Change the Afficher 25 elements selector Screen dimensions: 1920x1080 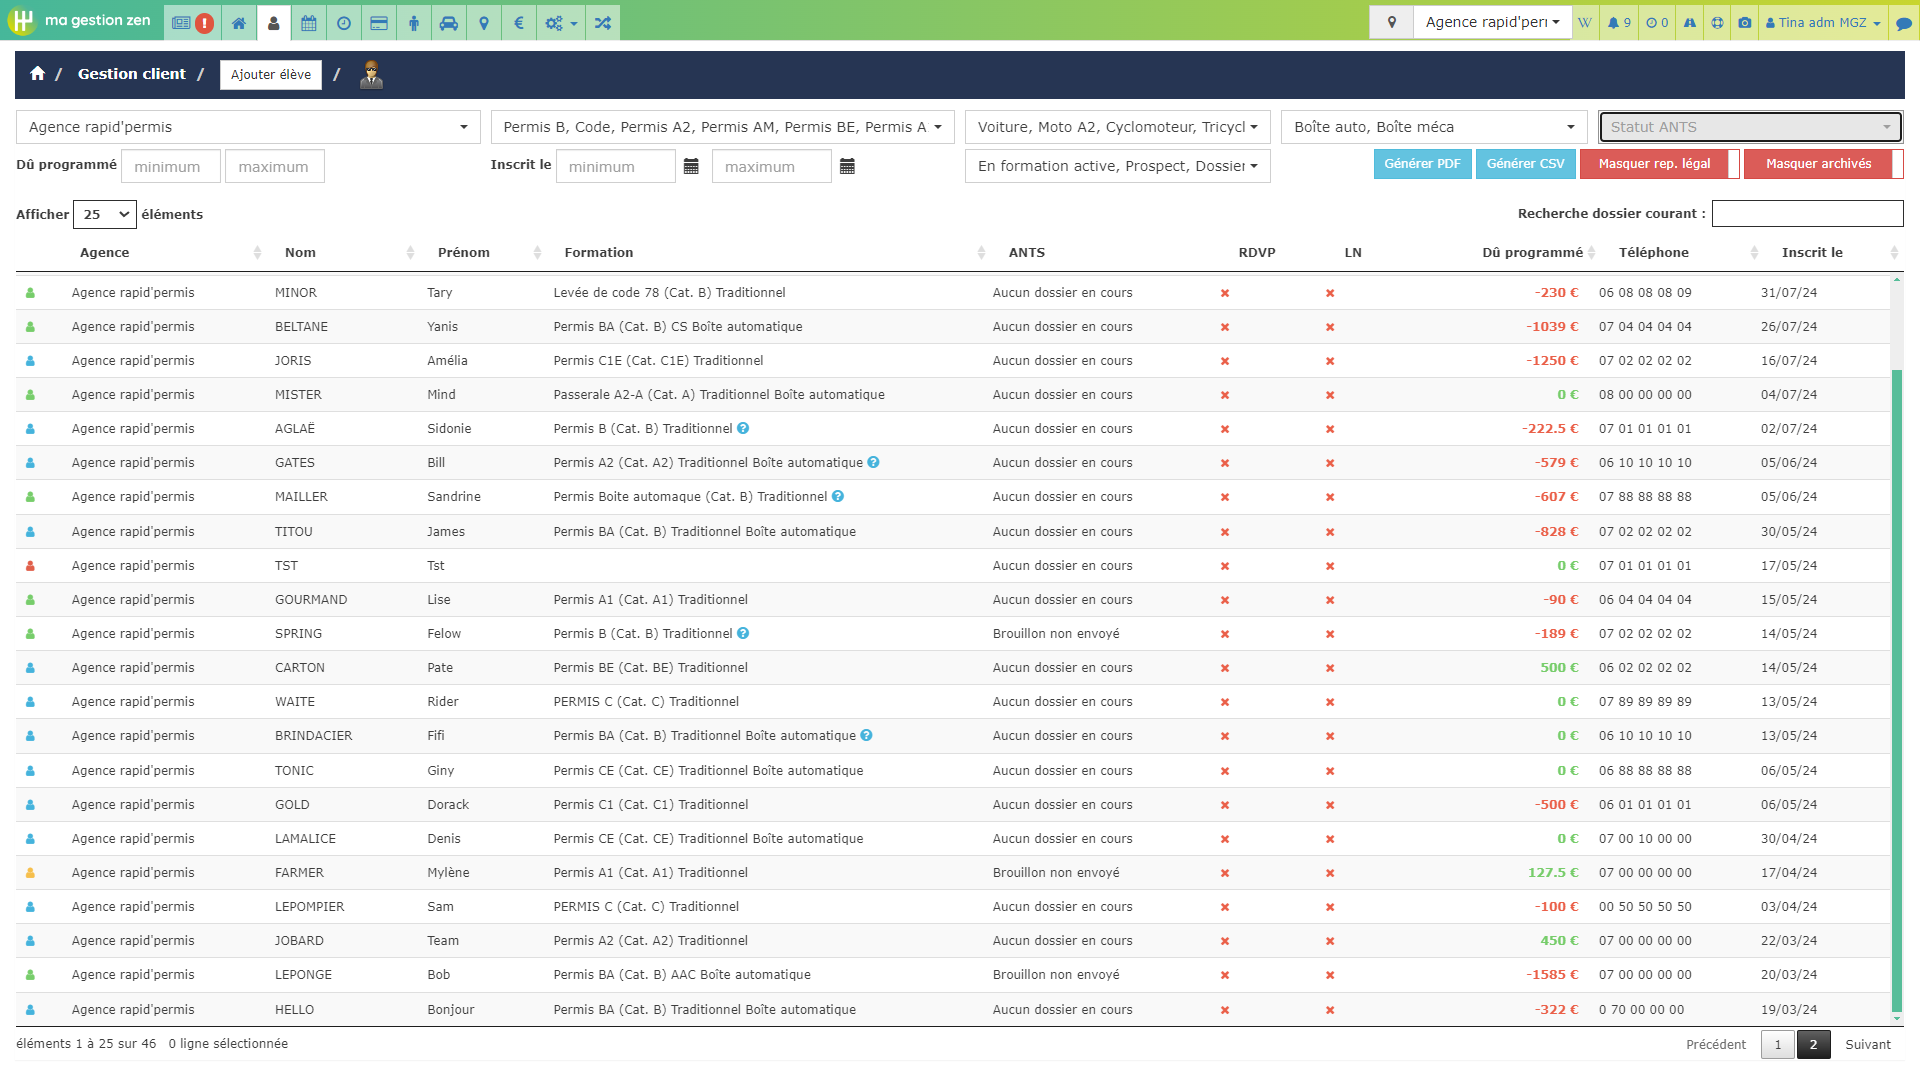pos(105,214)
